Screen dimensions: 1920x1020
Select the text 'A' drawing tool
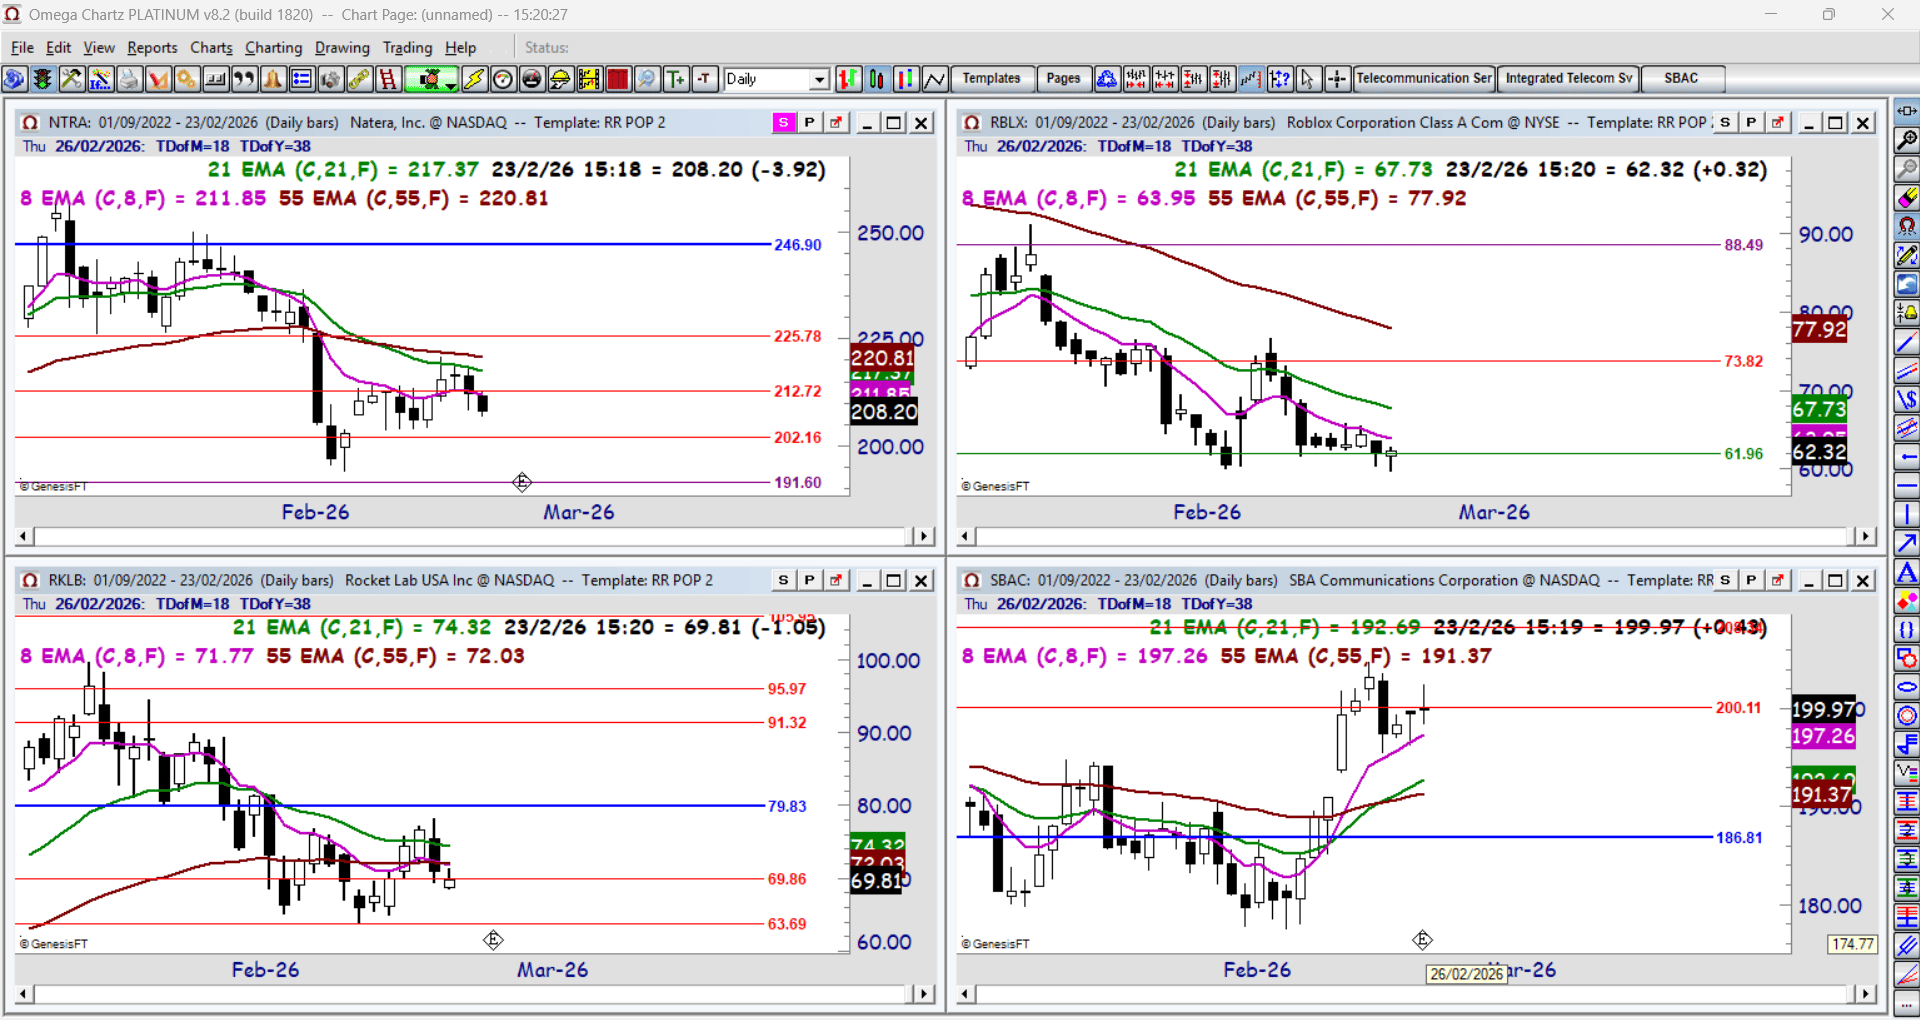coord(1907,573)
